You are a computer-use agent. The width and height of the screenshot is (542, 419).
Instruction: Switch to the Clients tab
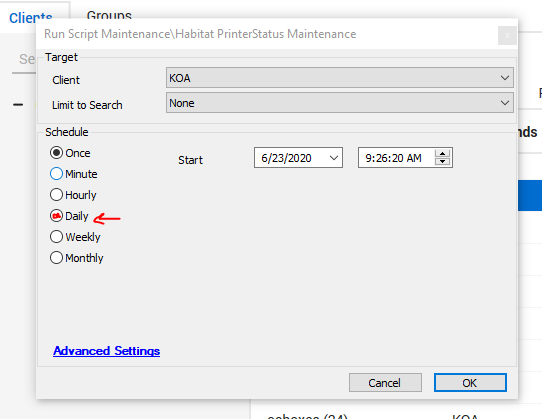[x=31, y=18]
